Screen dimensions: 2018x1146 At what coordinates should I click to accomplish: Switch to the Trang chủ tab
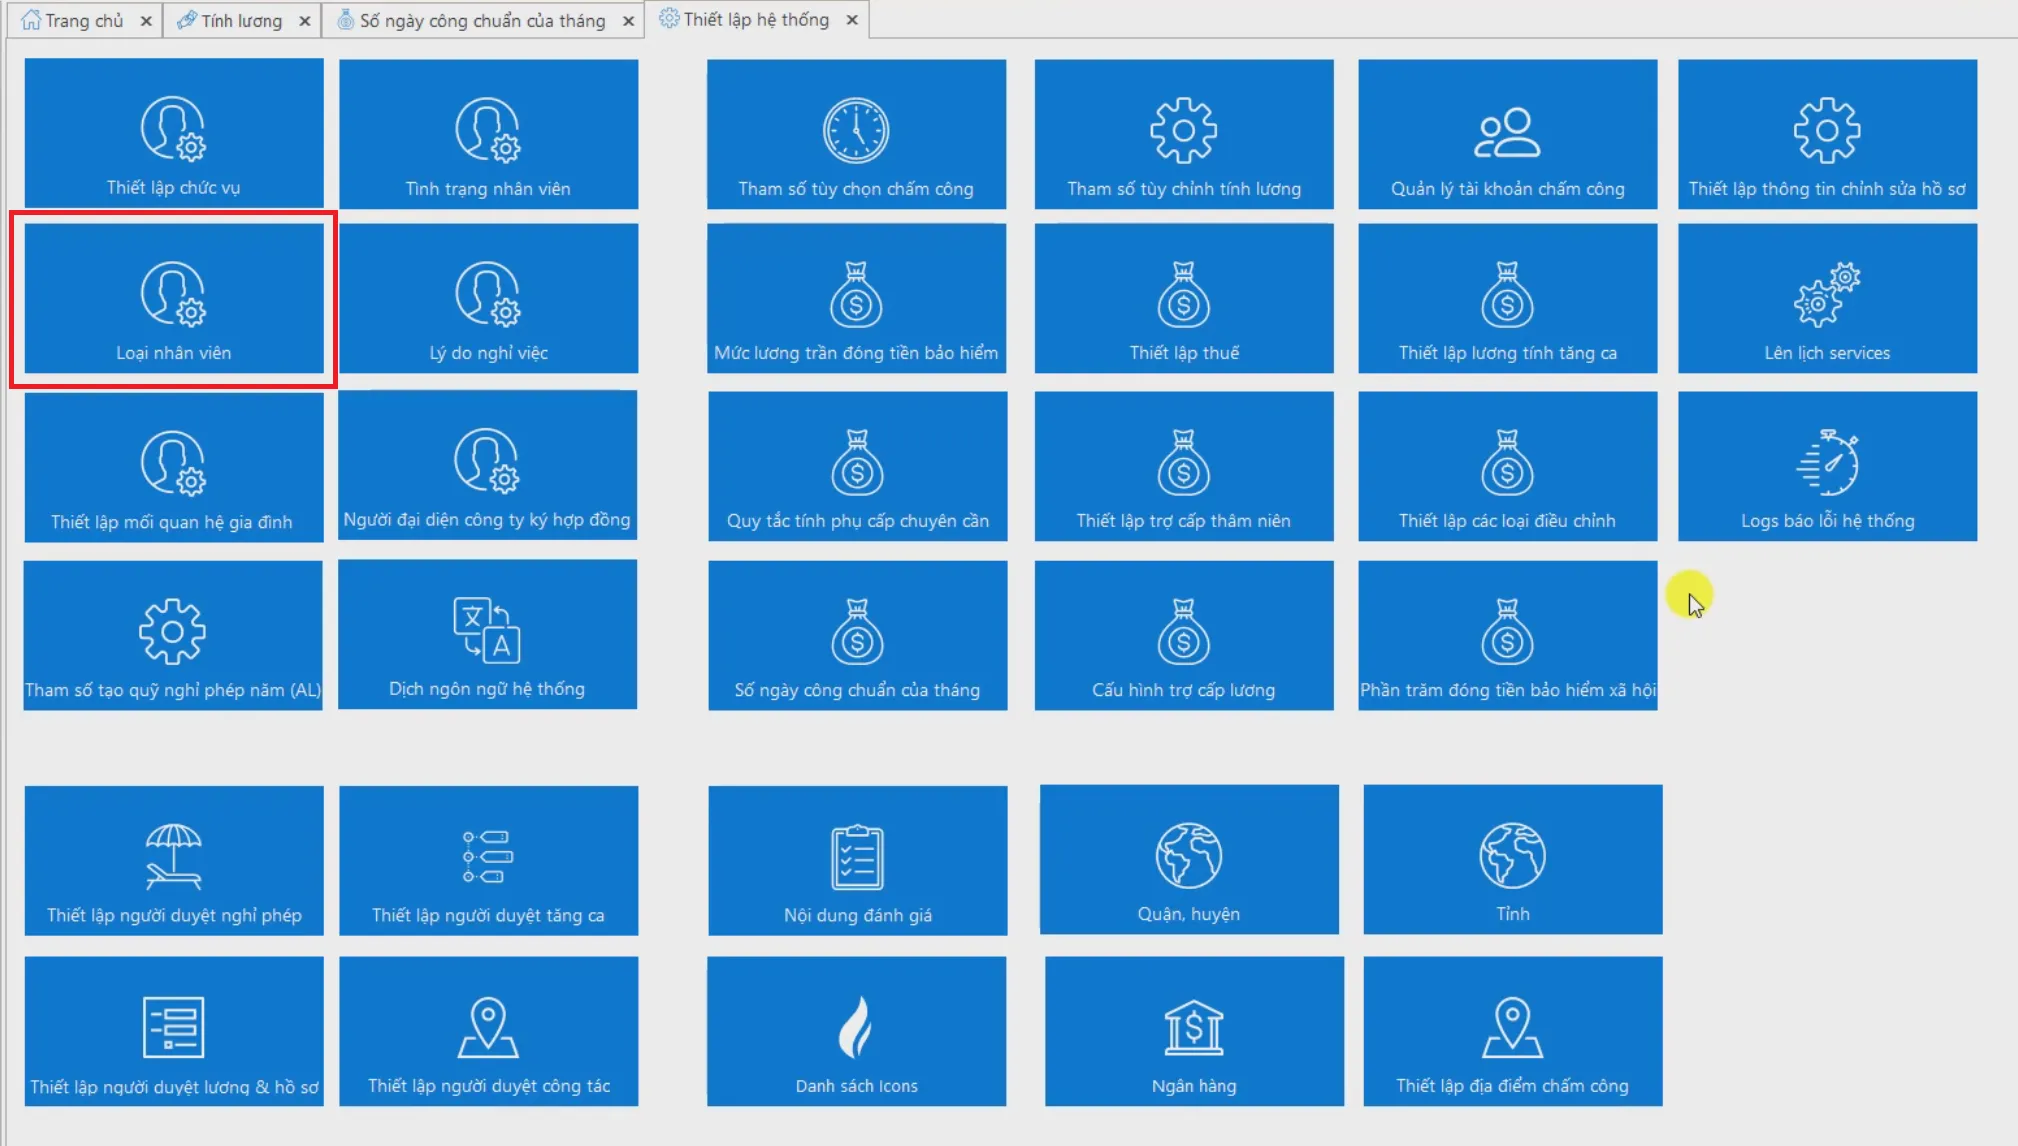[84, 20]
